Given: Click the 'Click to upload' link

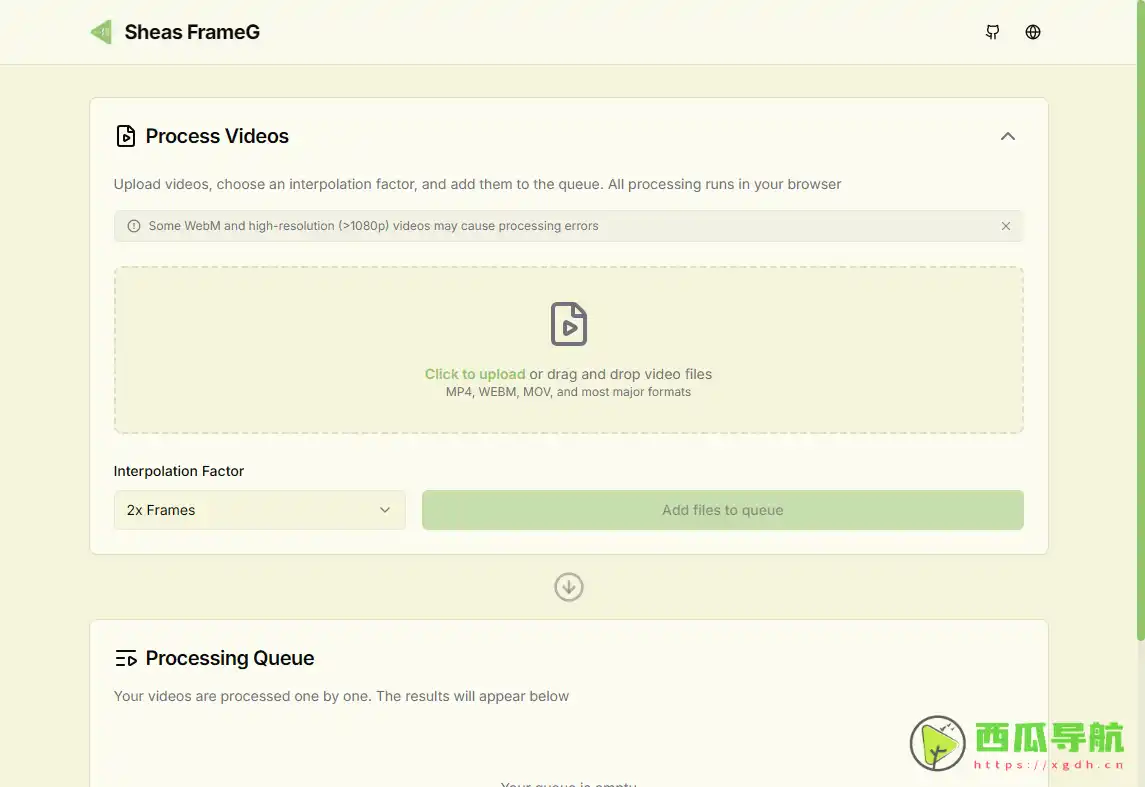Looking at the screenshot, I should 475,374.
